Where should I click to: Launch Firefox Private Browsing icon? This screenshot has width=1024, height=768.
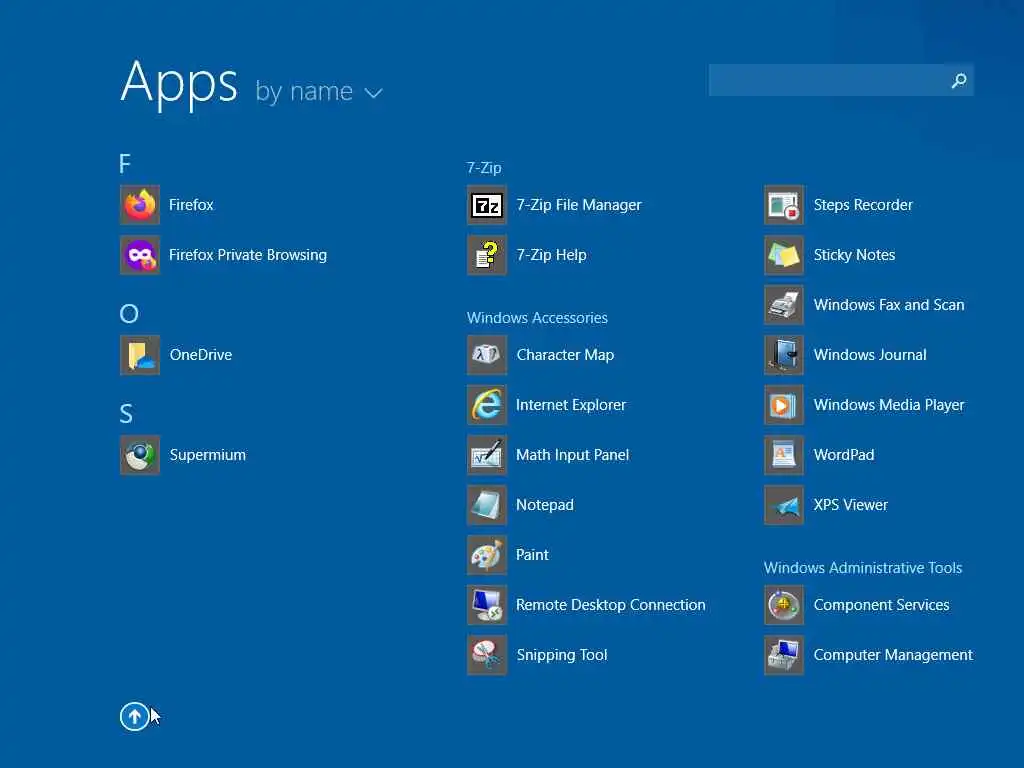[x=140, y=255]
